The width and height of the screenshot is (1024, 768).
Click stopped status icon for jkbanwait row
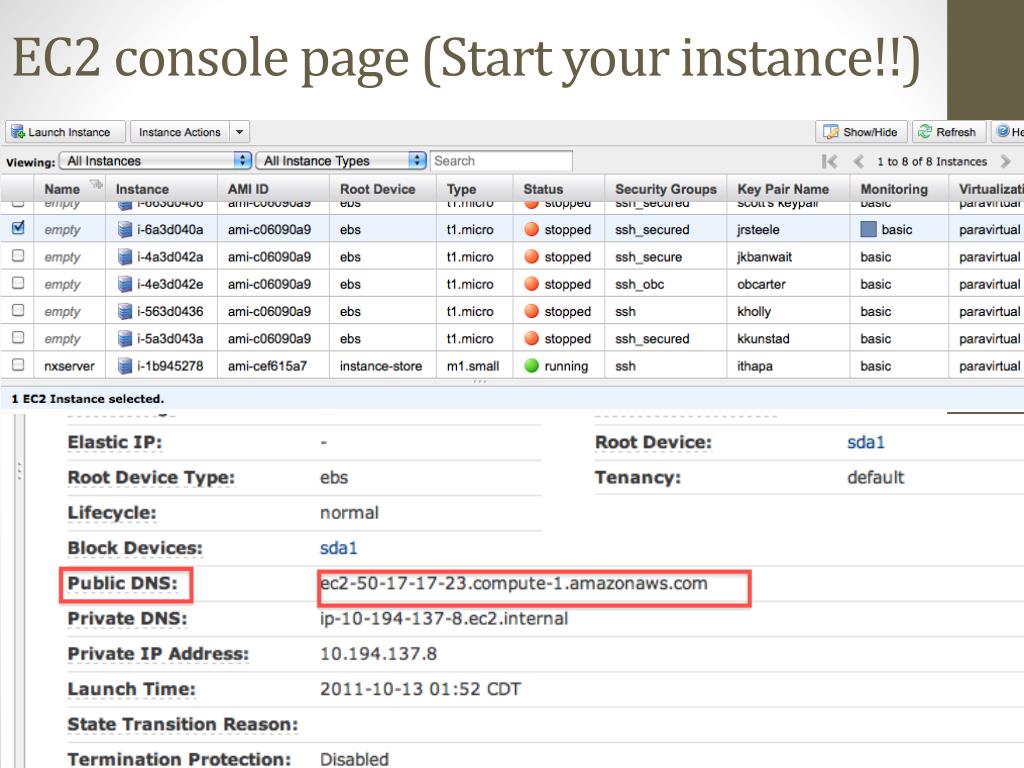click(x=532, y=257)
